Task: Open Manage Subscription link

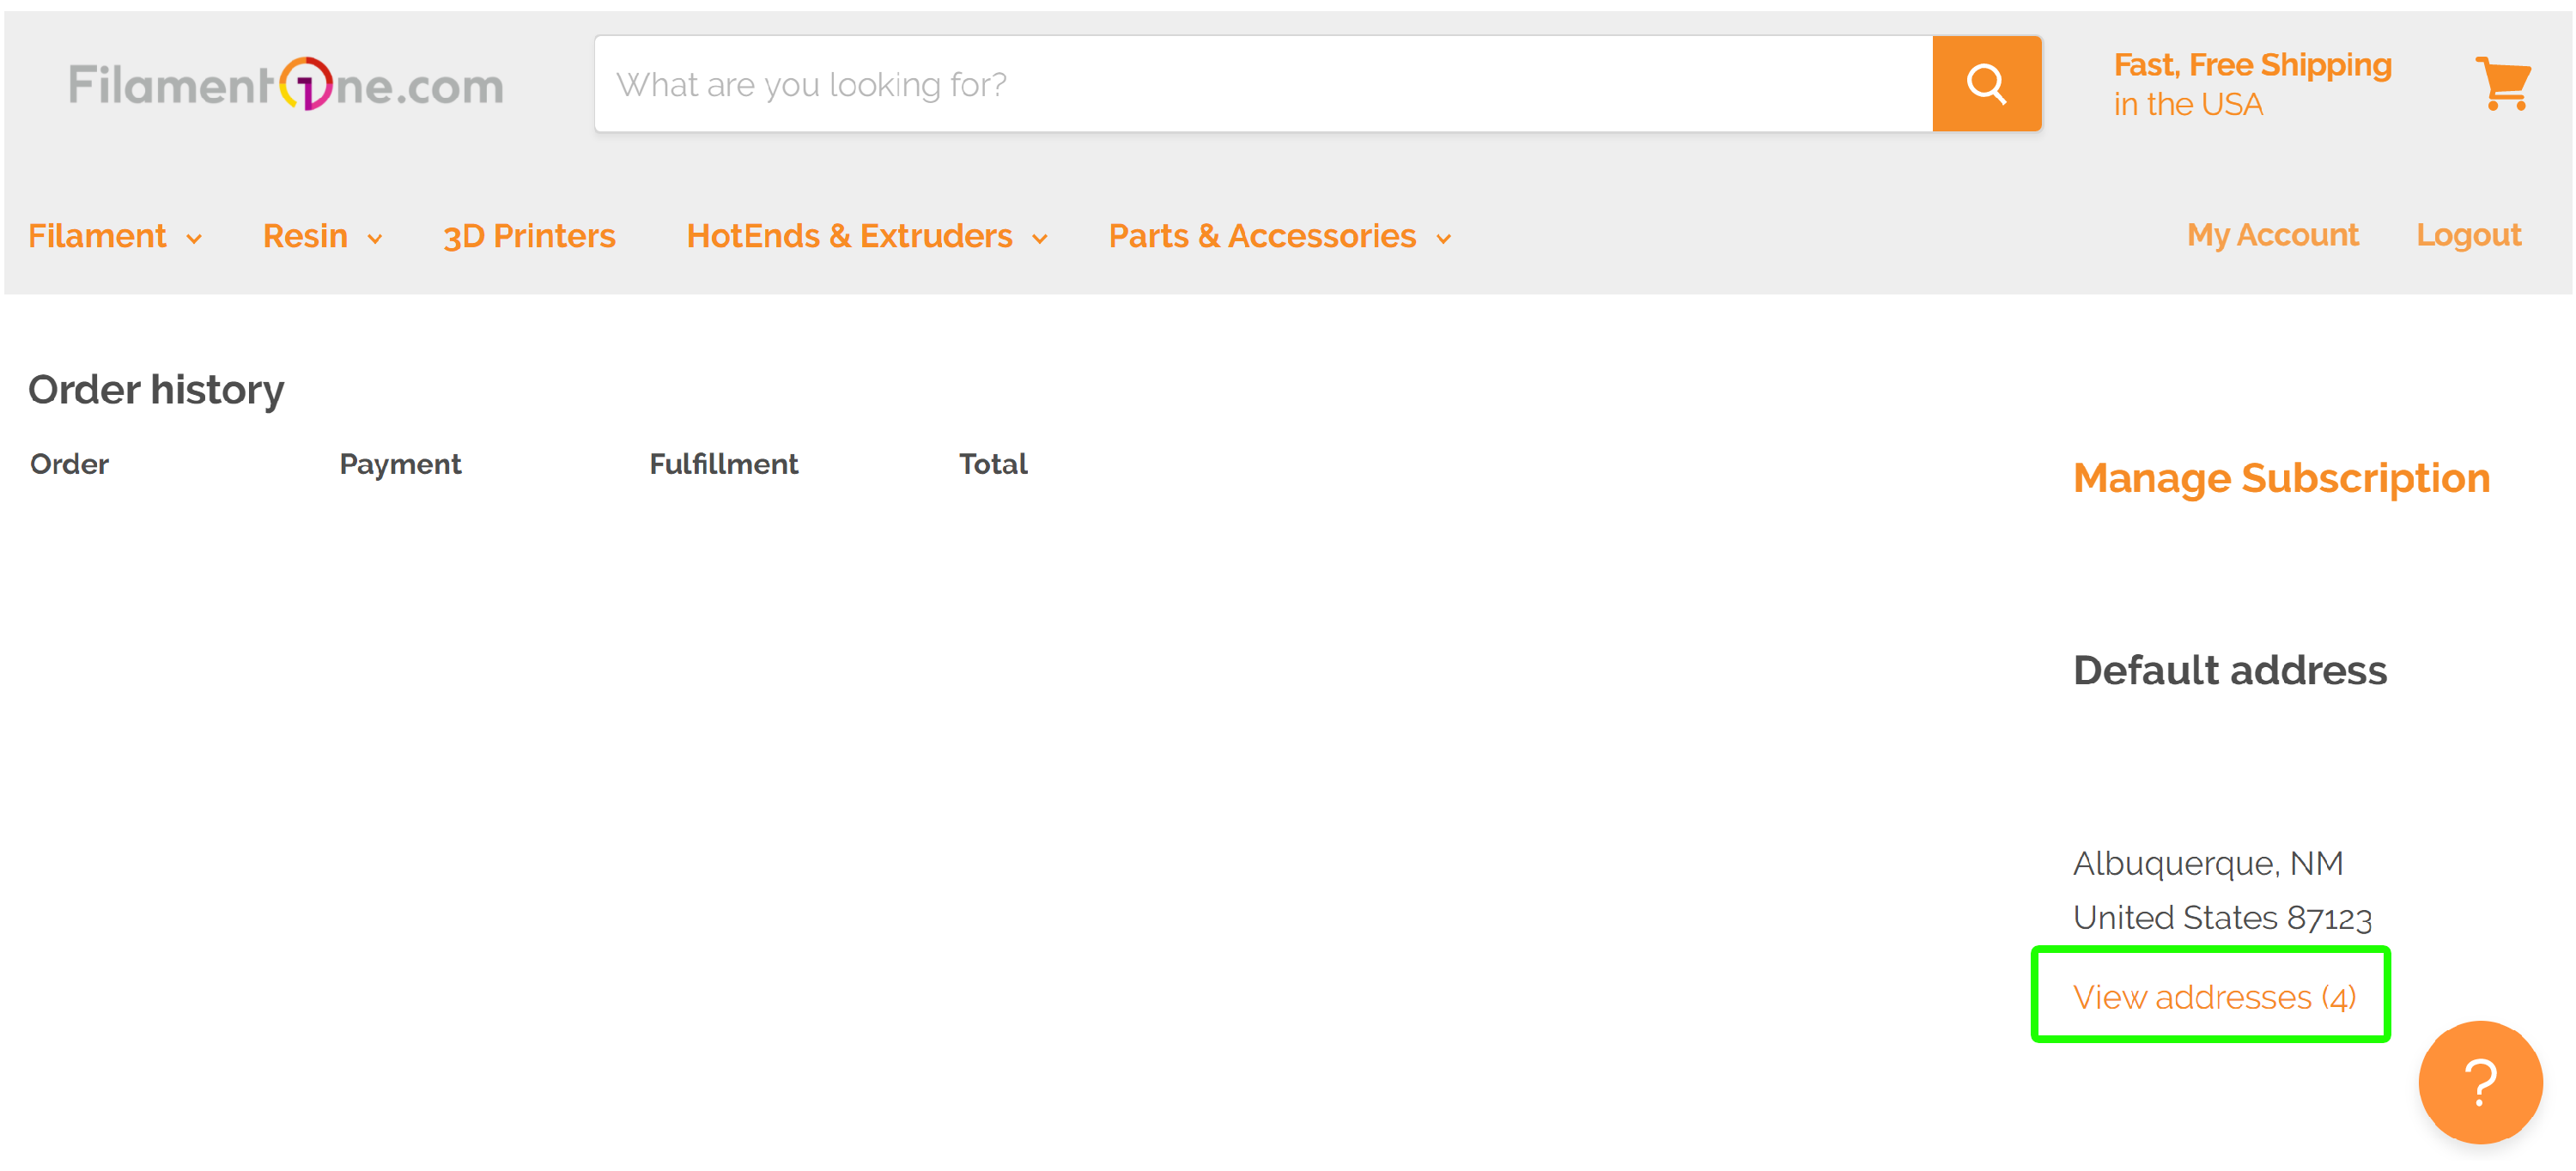Action: 2281,478
